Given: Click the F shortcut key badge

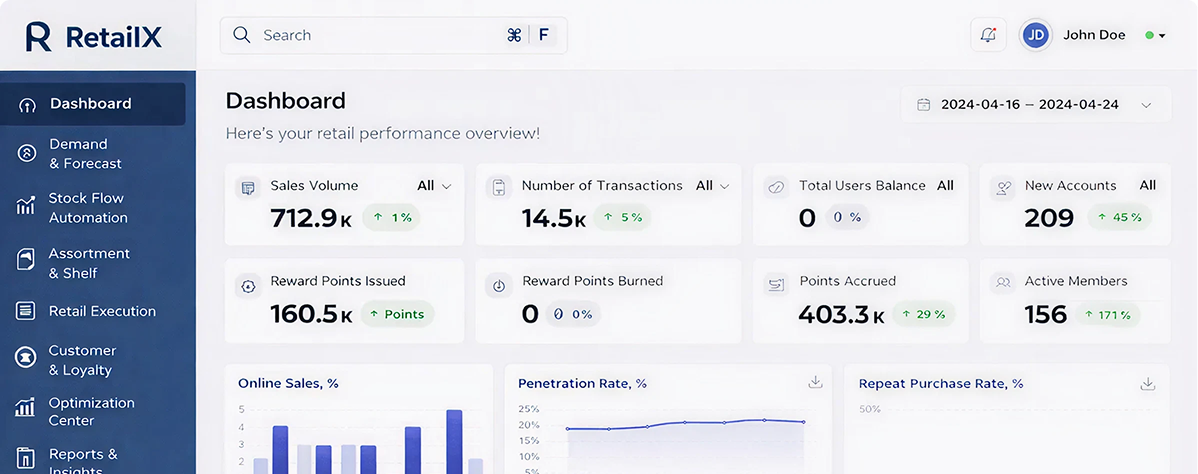Looking at the screenshot, I should click(x=543, y=35).
